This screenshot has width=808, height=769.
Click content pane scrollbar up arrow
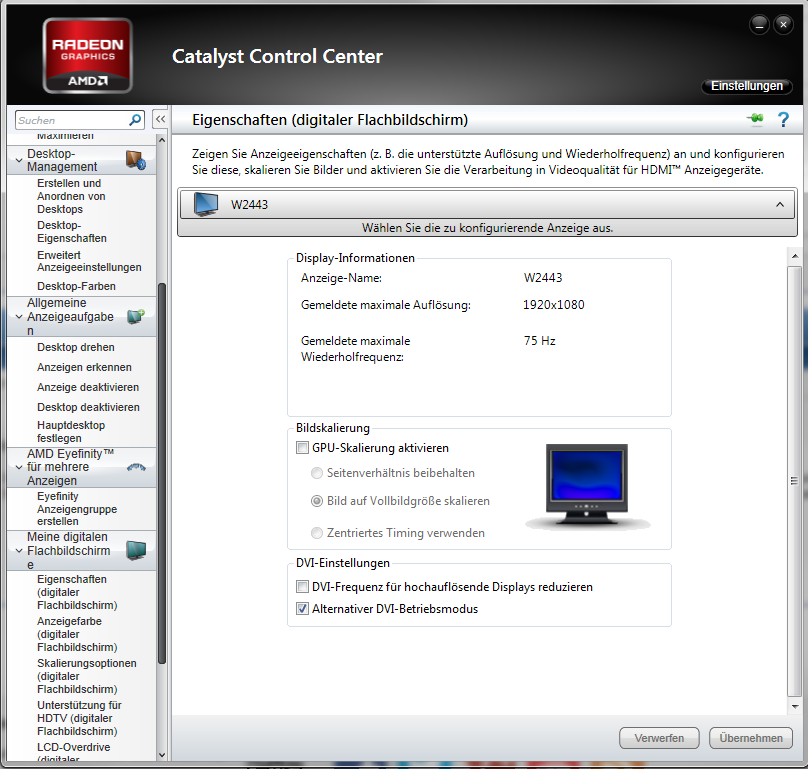tap(795, 256)
